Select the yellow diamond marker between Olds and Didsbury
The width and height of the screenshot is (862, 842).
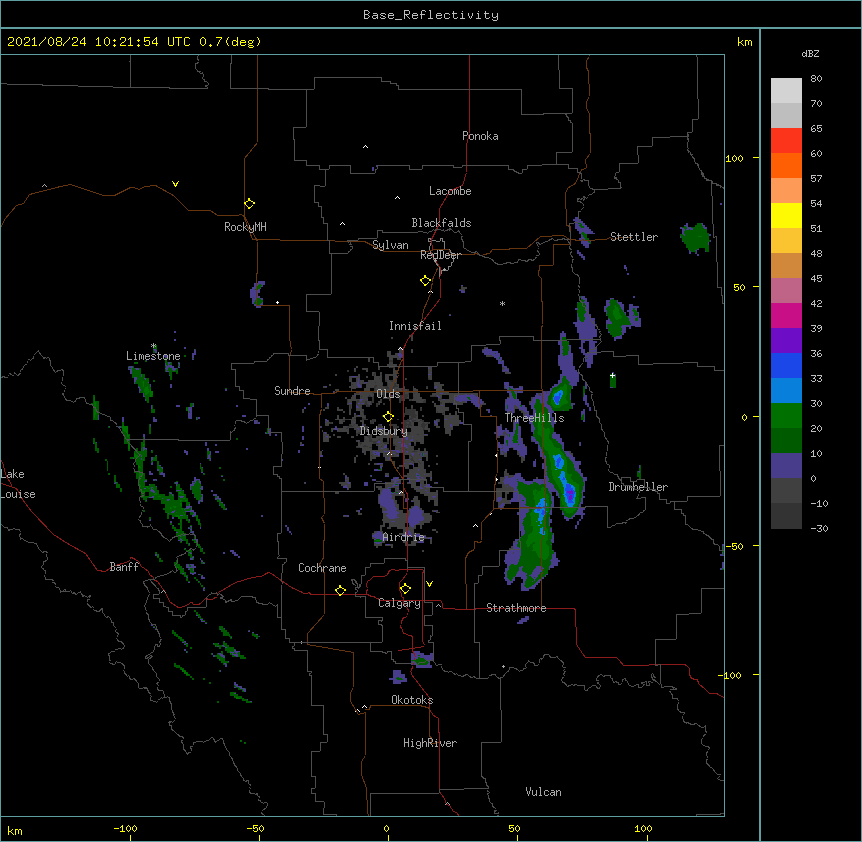pyautogui.click(x=388, y=417)
